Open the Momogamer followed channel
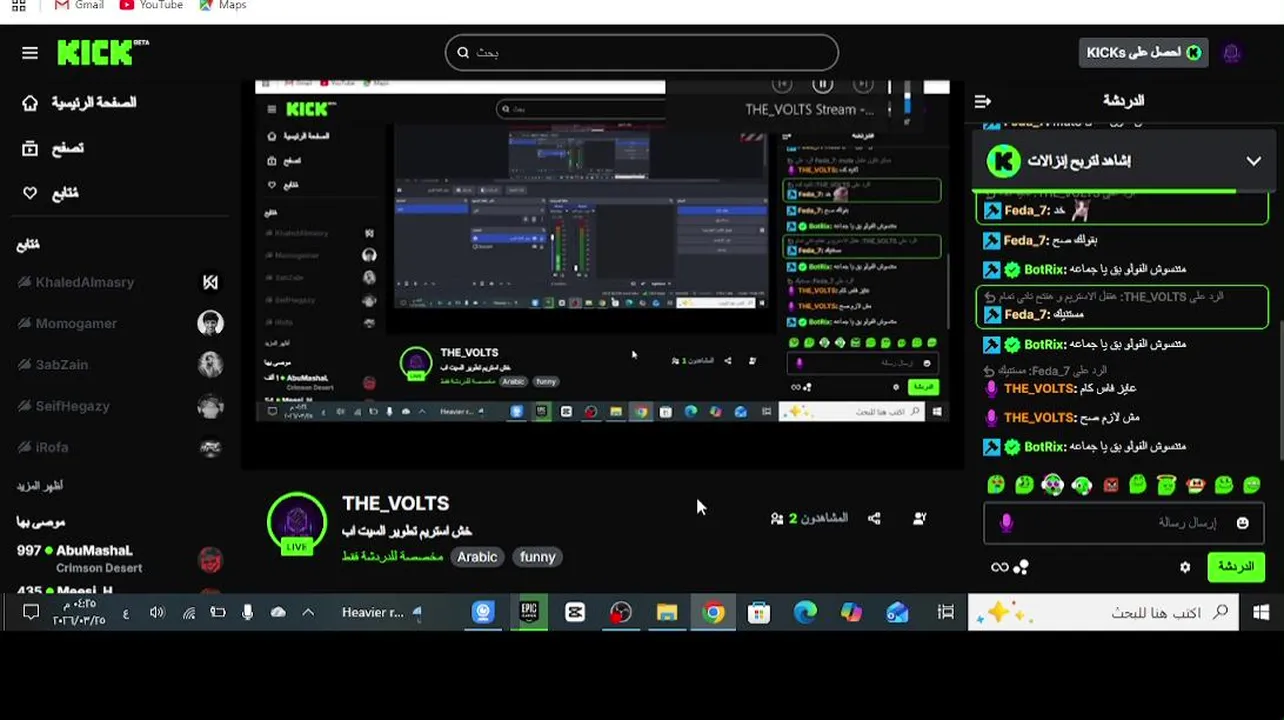The width and height of the screenshot is (1284, 720). [x=119, y=323]
